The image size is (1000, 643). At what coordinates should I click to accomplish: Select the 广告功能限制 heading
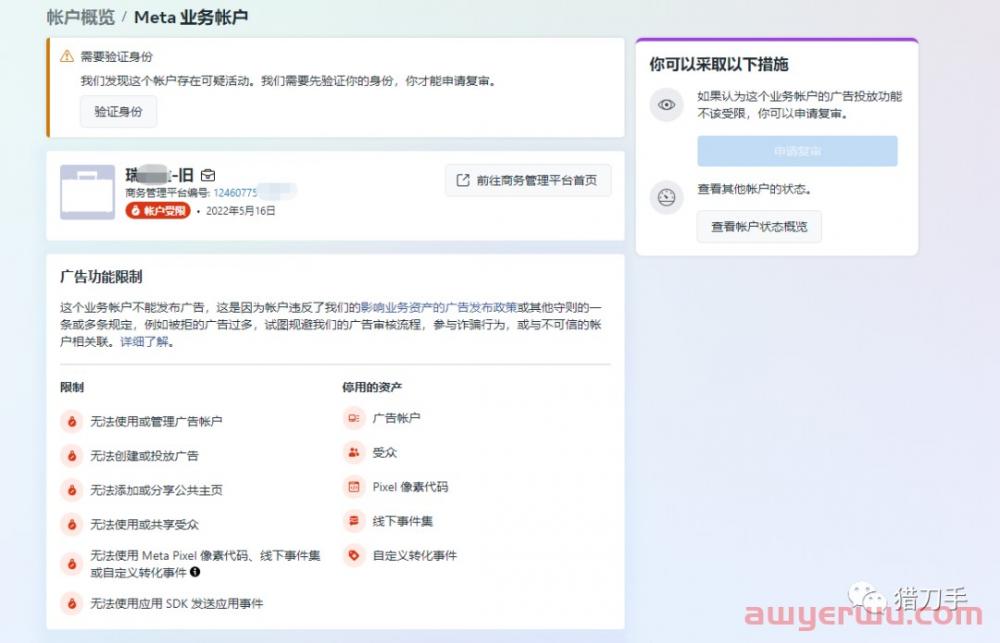tap(101, 277)
